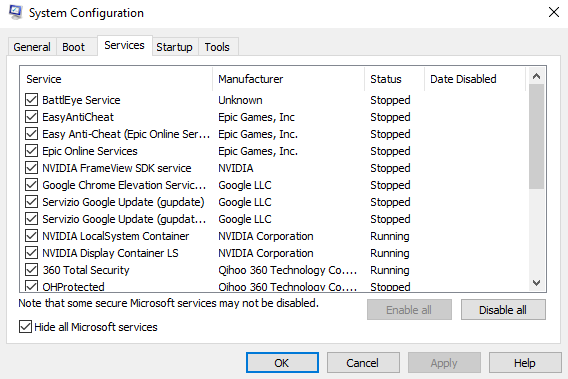Select NVIDIA LocalSystem Container name

(x=116, y=236)
